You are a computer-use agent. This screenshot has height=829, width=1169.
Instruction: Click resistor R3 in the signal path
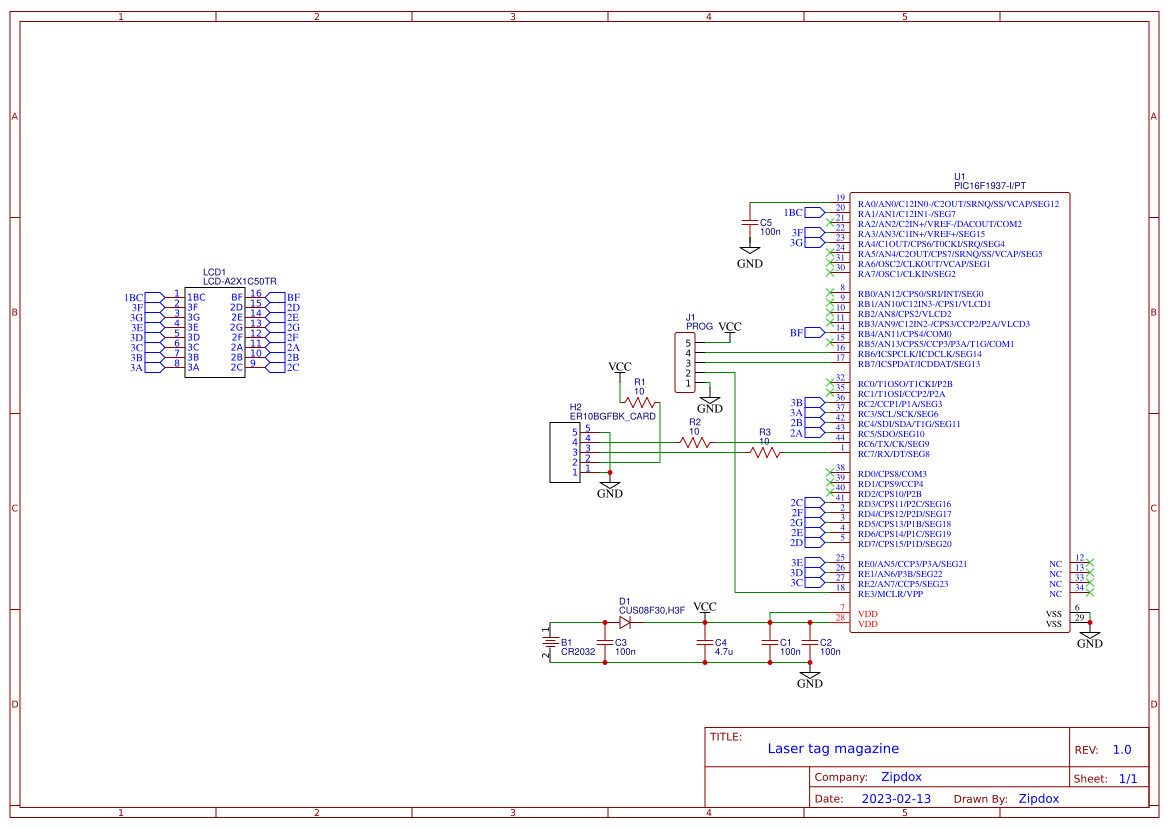point(764,451)
